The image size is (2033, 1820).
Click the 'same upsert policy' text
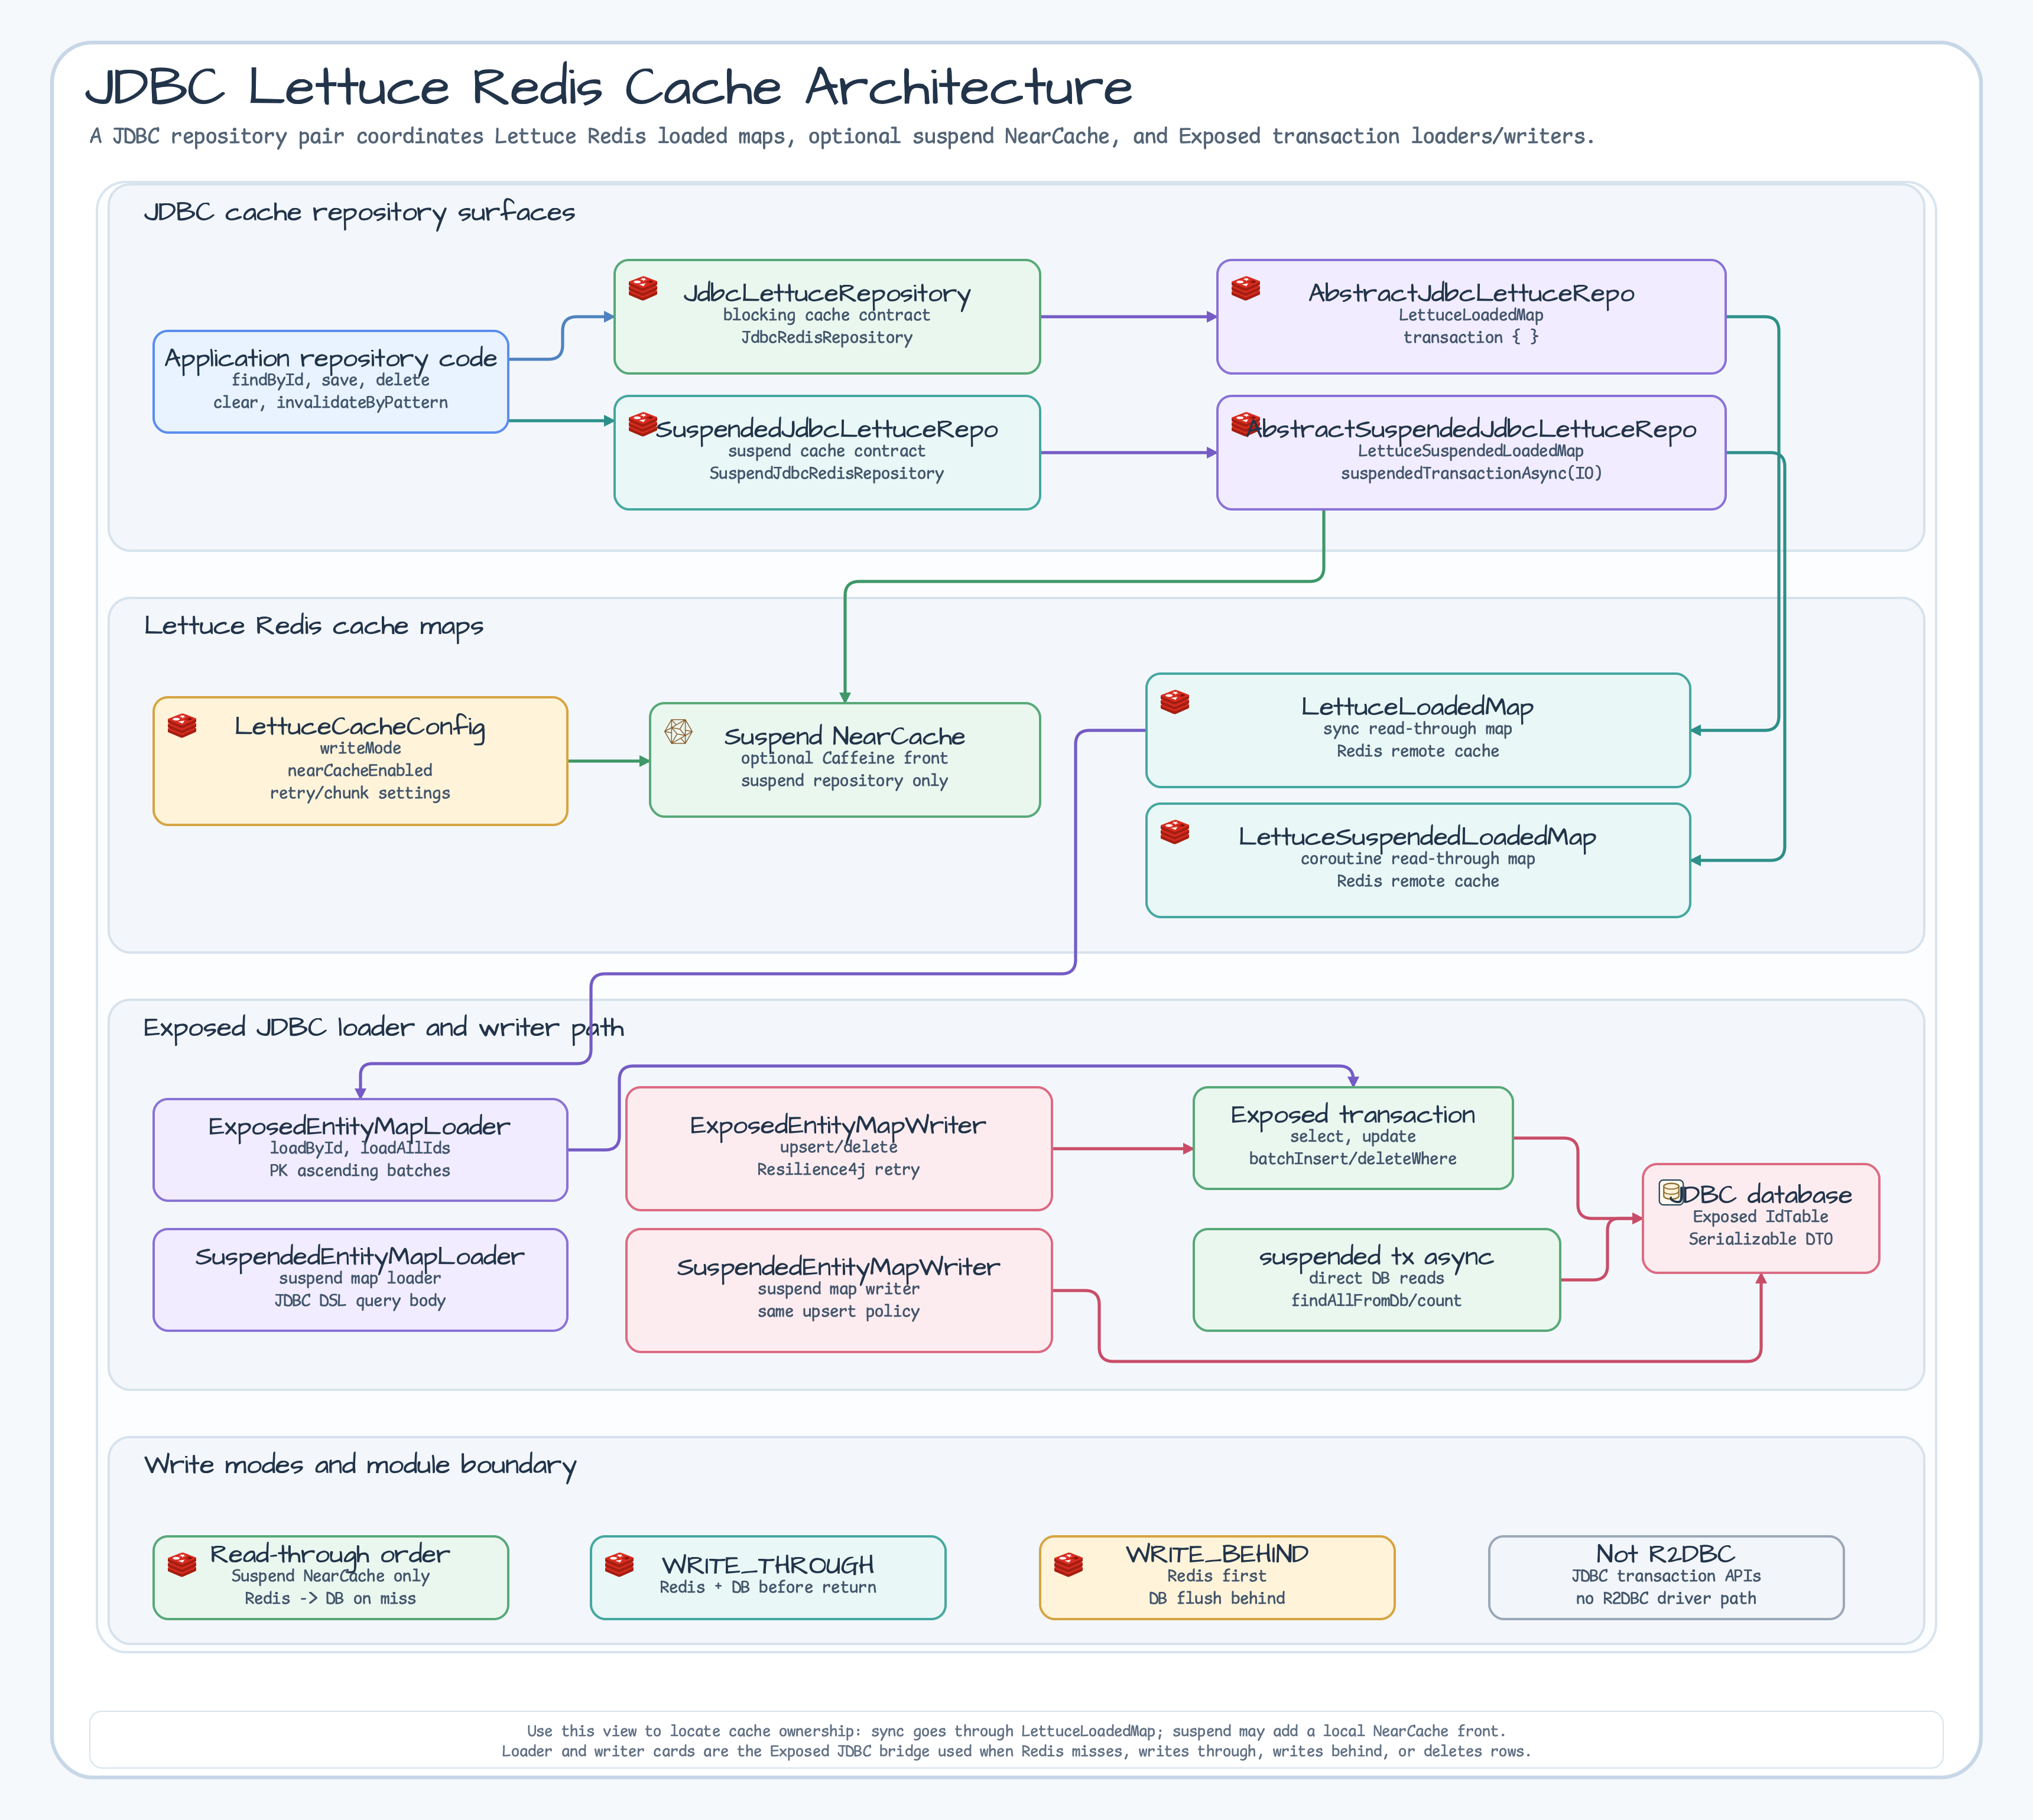coord(839,1311)
